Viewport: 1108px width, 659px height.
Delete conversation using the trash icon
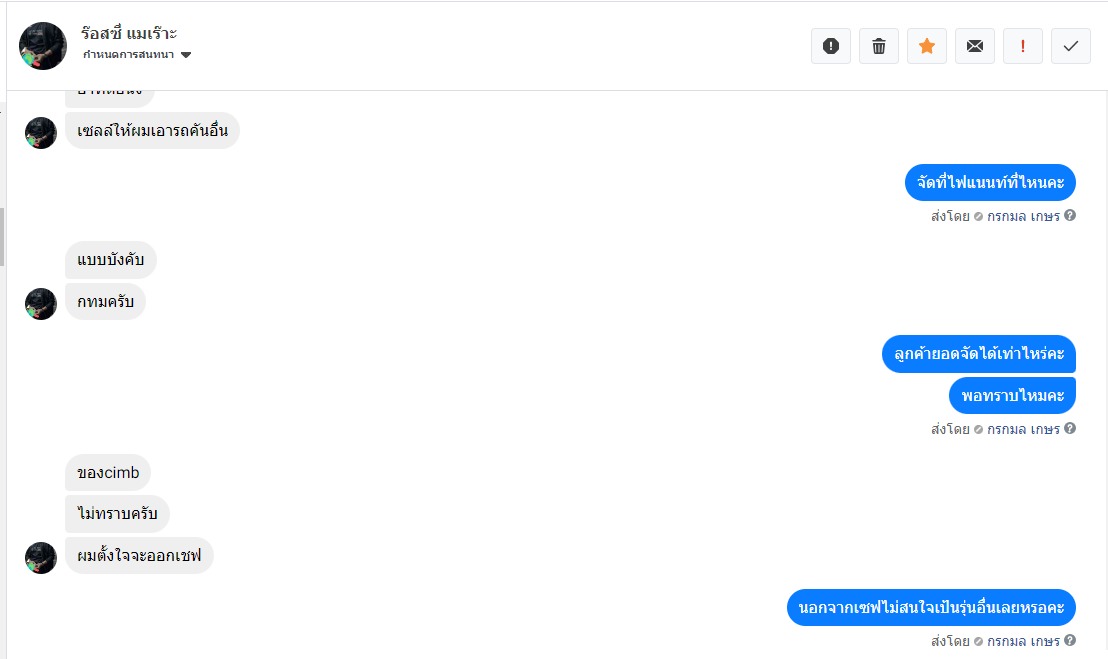(879, 46)
